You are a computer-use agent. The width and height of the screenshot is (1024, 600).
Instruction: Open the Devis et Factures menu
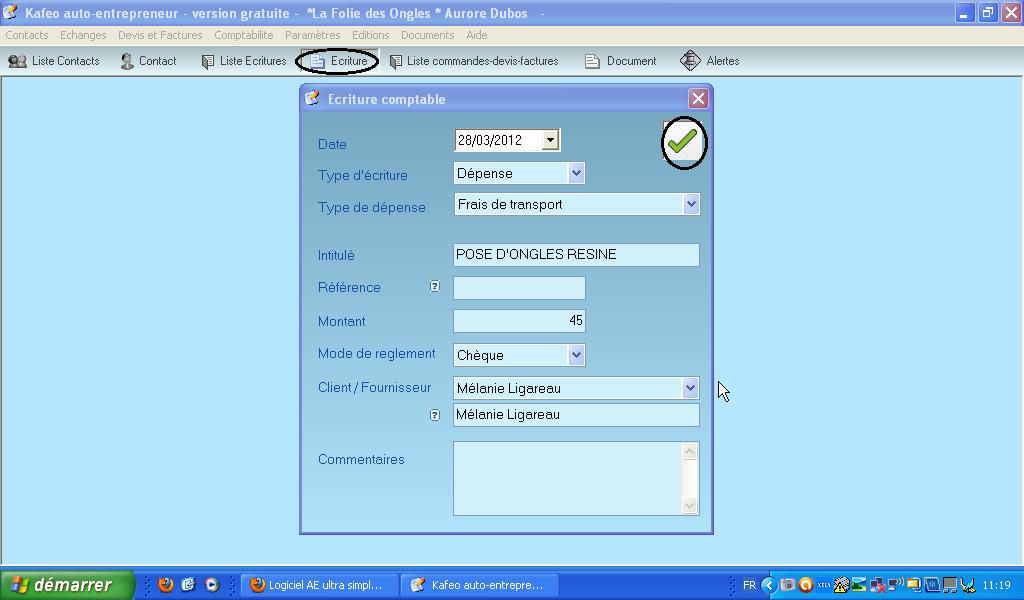coord(160,35)
